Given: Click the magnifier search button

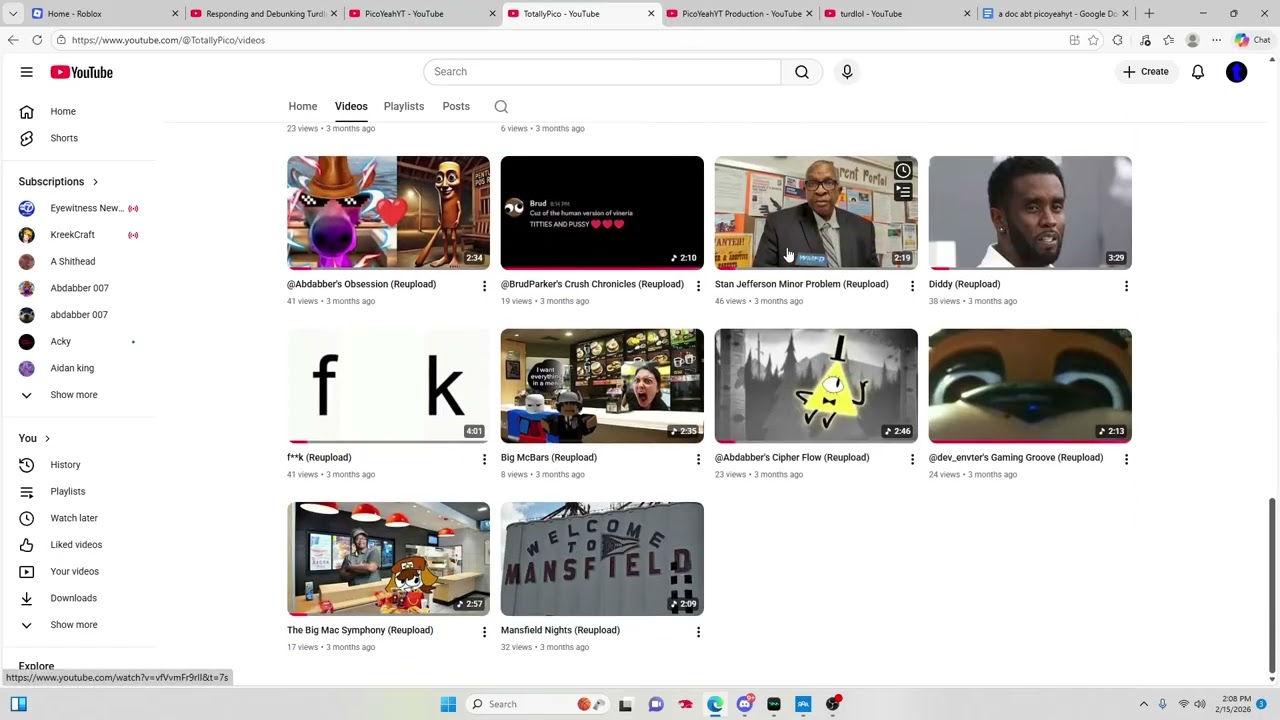Looking at the screenshot, I should [x=802, y=72].
